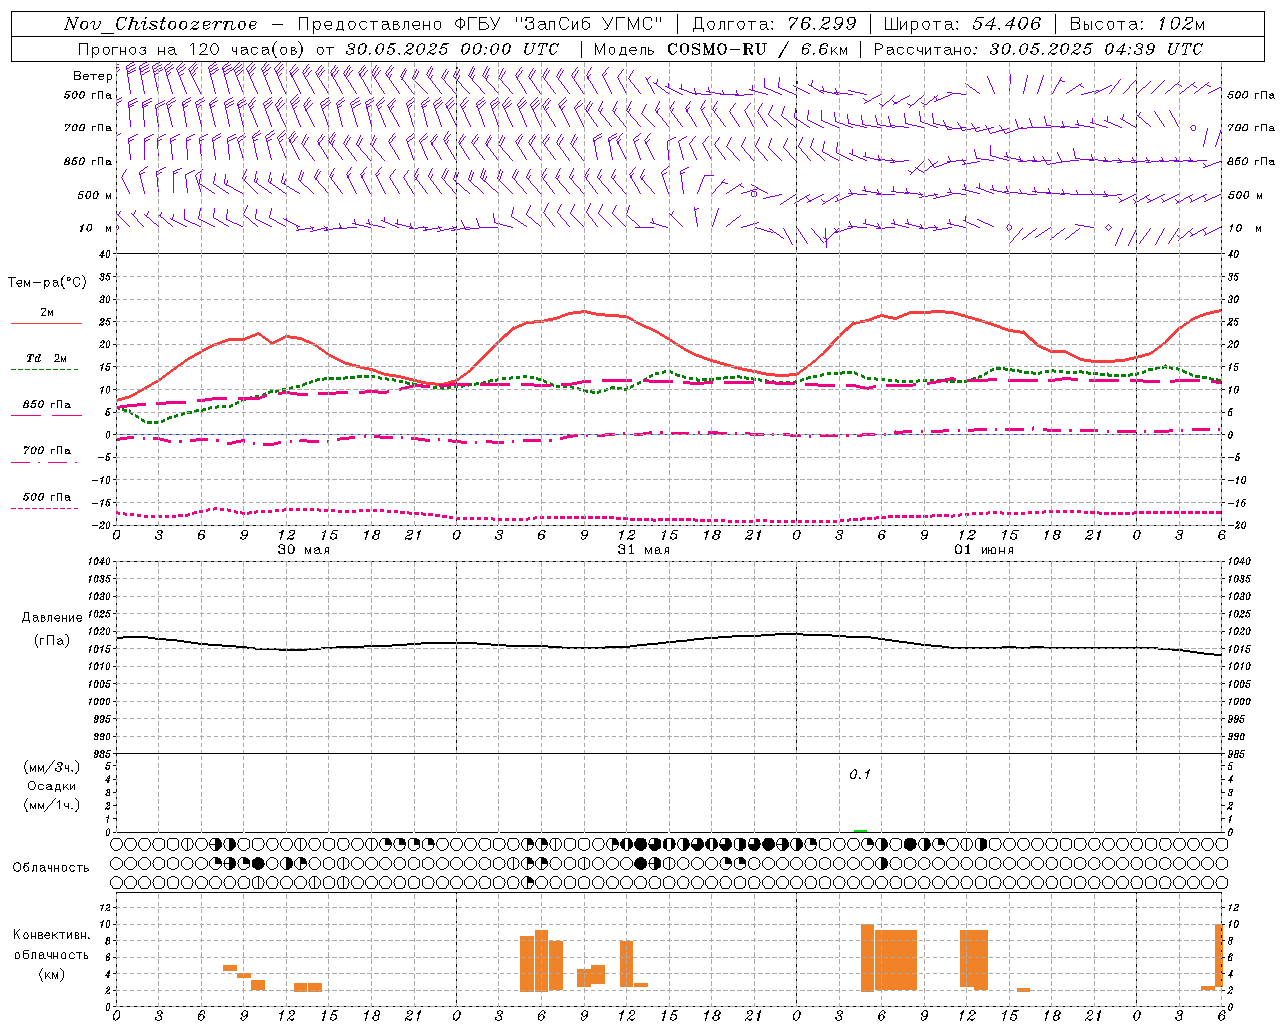Click the '(км)' convective cloud unit label

(51, 974)
